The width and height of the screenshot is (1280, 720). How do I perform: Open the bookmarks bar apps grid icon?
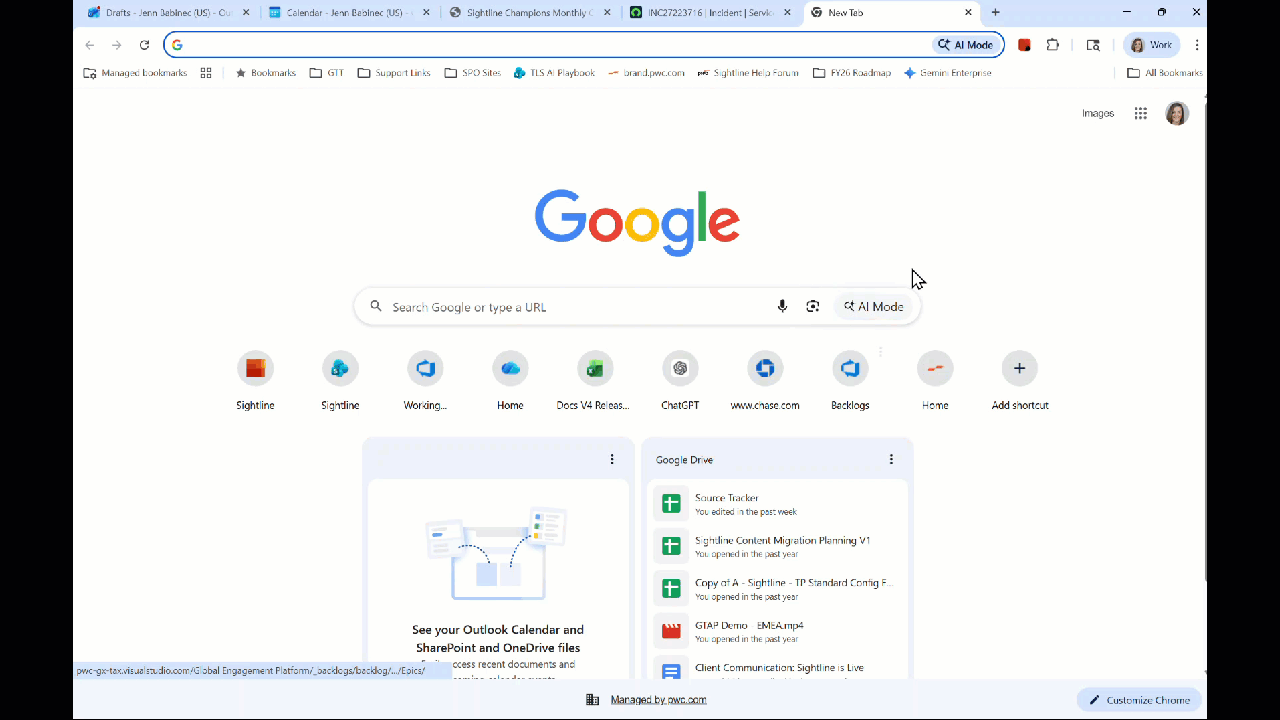[x=206, y=73]
